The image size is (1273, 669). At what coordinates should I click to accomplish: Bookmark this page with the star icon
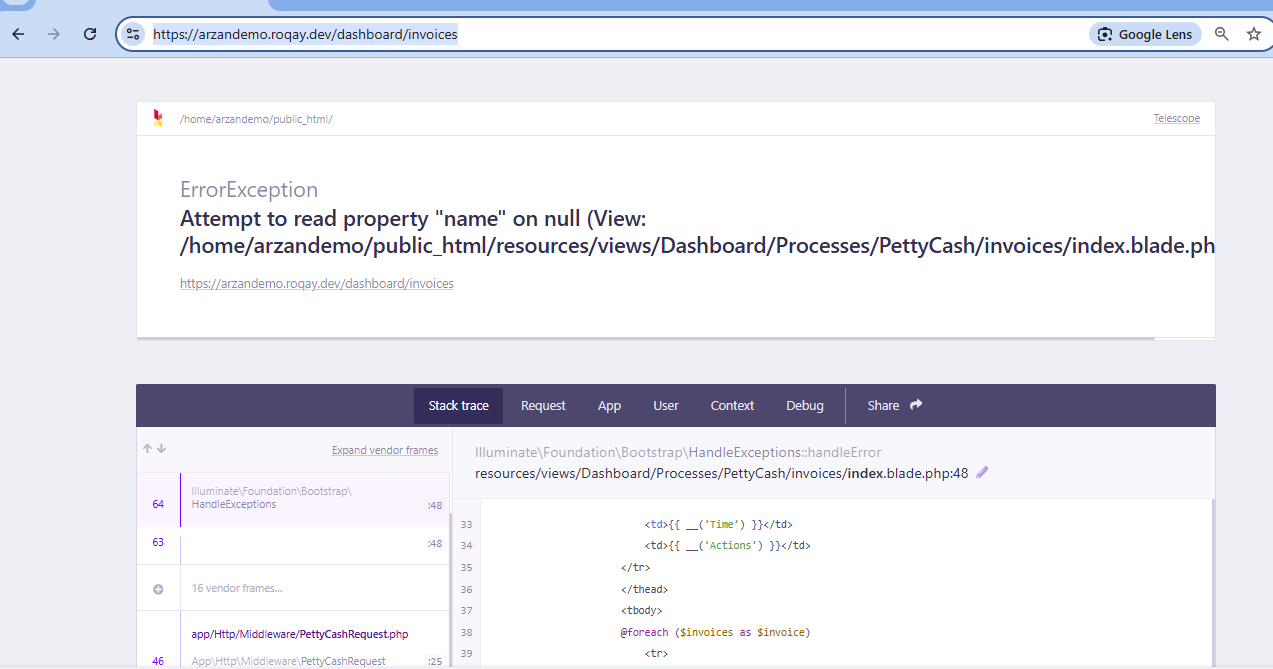[1253, 34]
